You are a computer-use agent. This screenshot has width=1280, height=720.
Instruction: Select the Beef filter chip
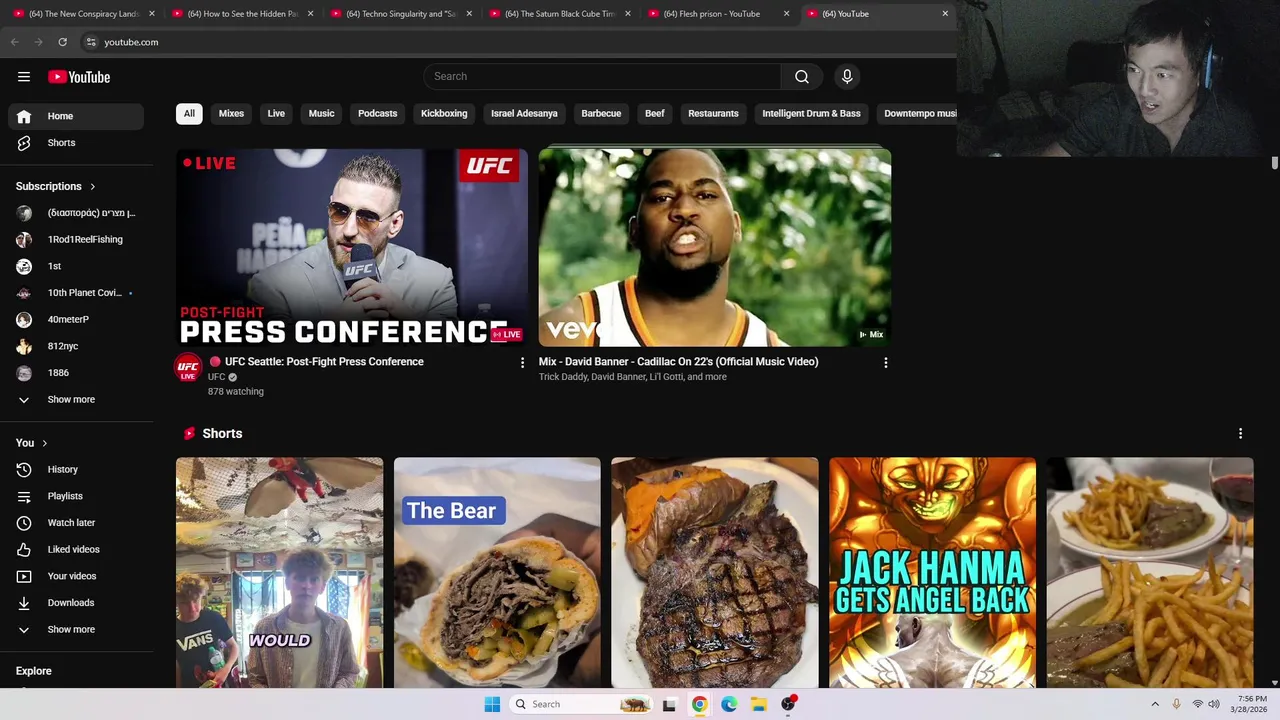click(655, 114)
